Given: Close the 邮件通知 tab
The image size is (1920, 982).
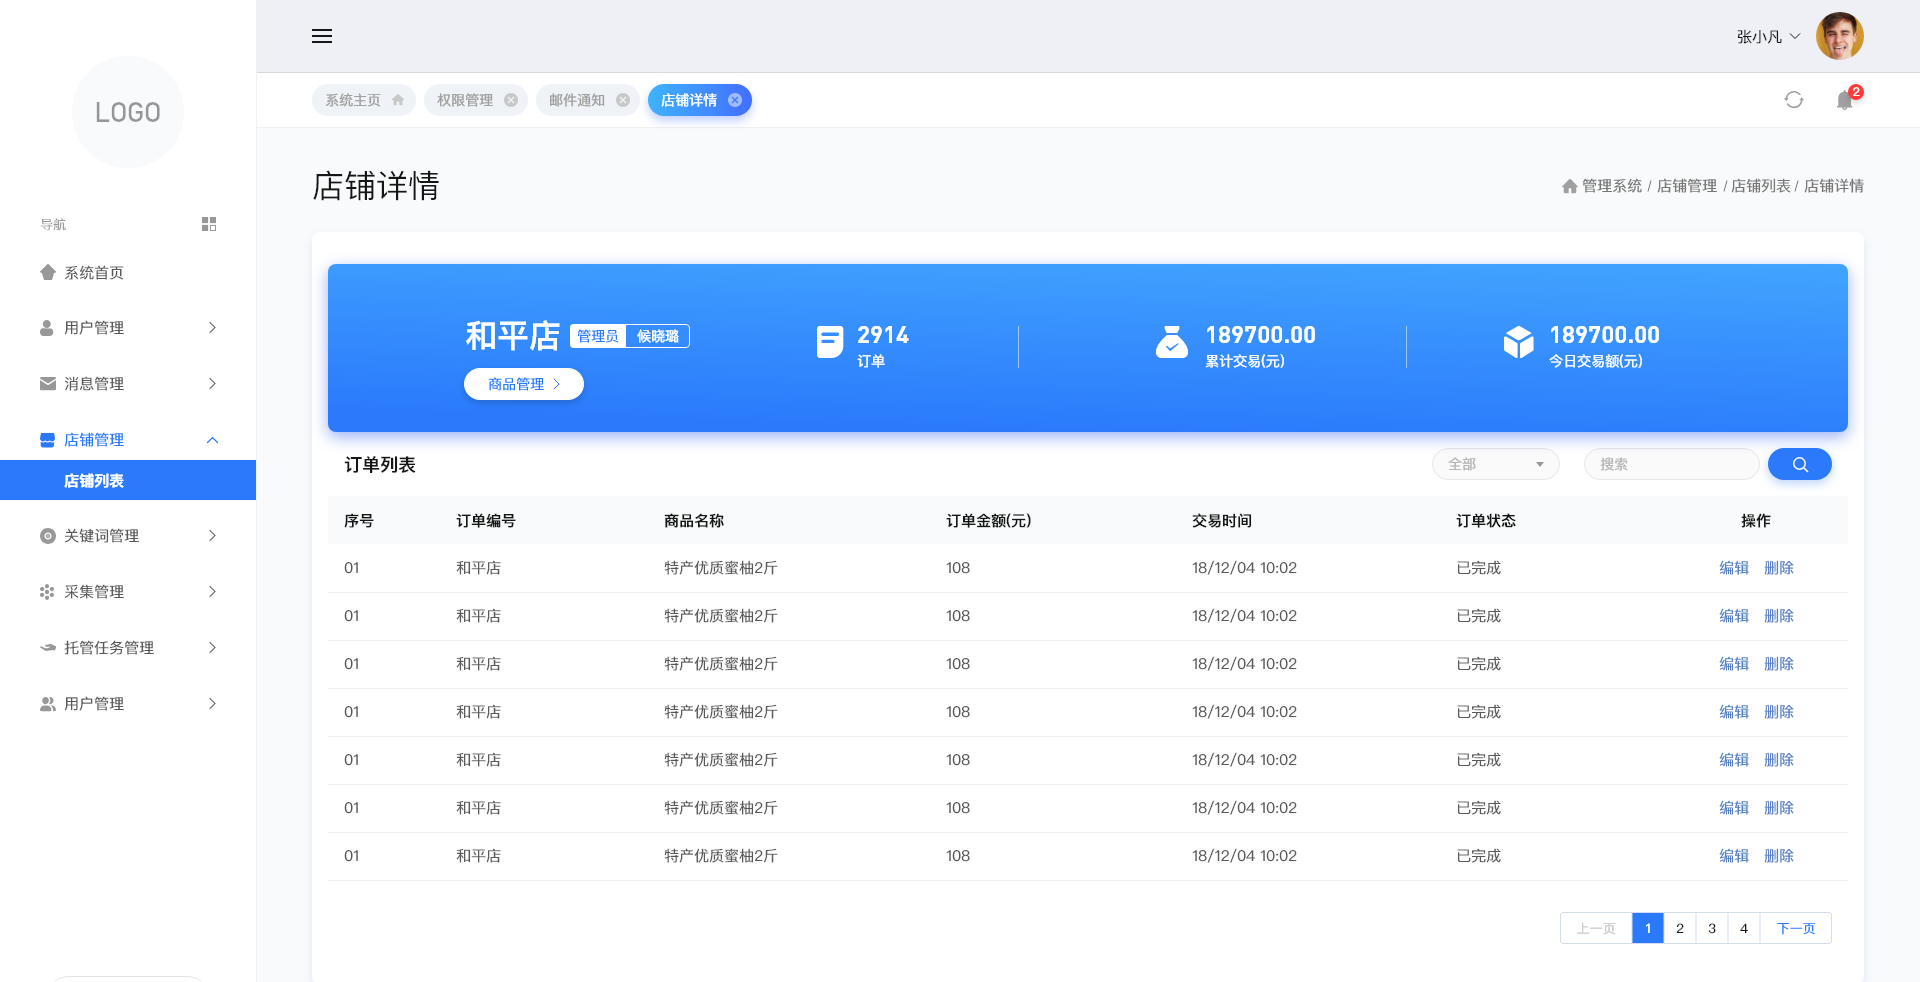Looking at the screenshot, I should coord(623,100).
